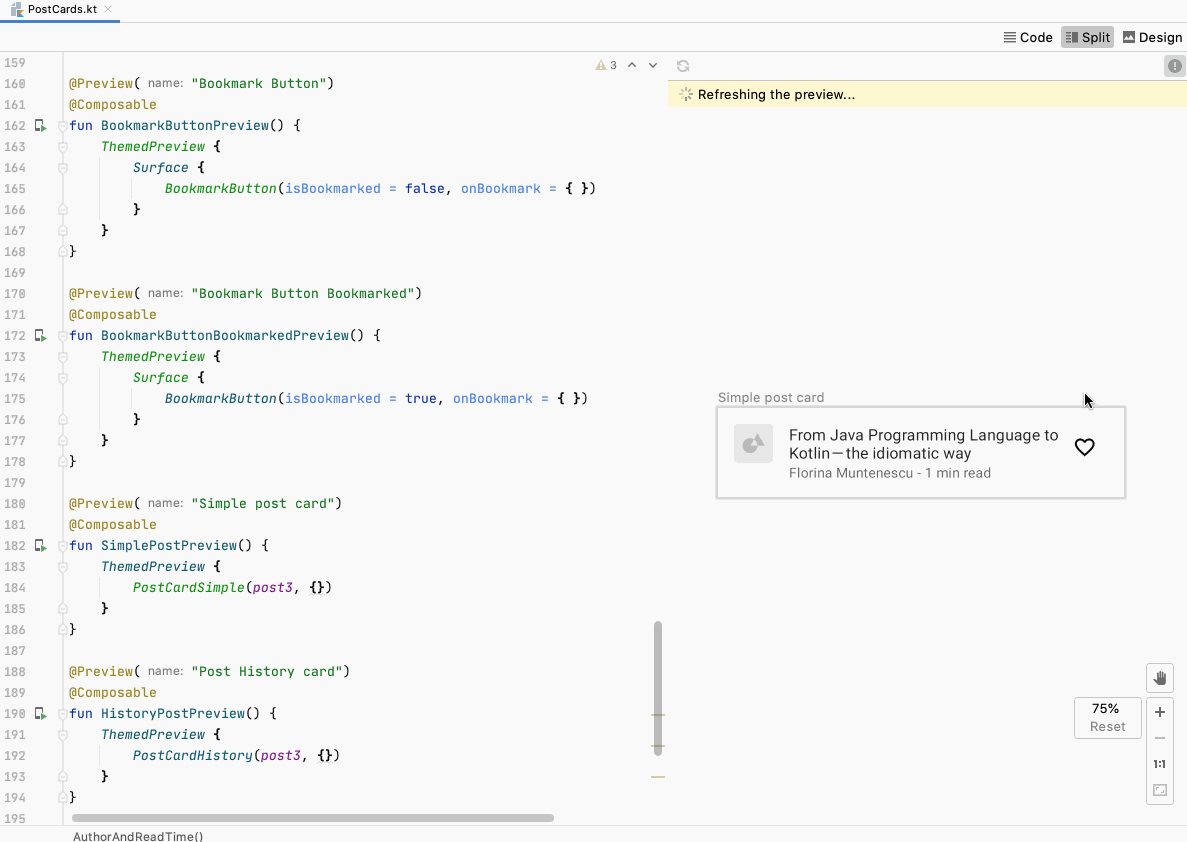This screenshot has height=842, width=1187.
Task: Zoom out the preview with minus
Action: click(1160, 738)
